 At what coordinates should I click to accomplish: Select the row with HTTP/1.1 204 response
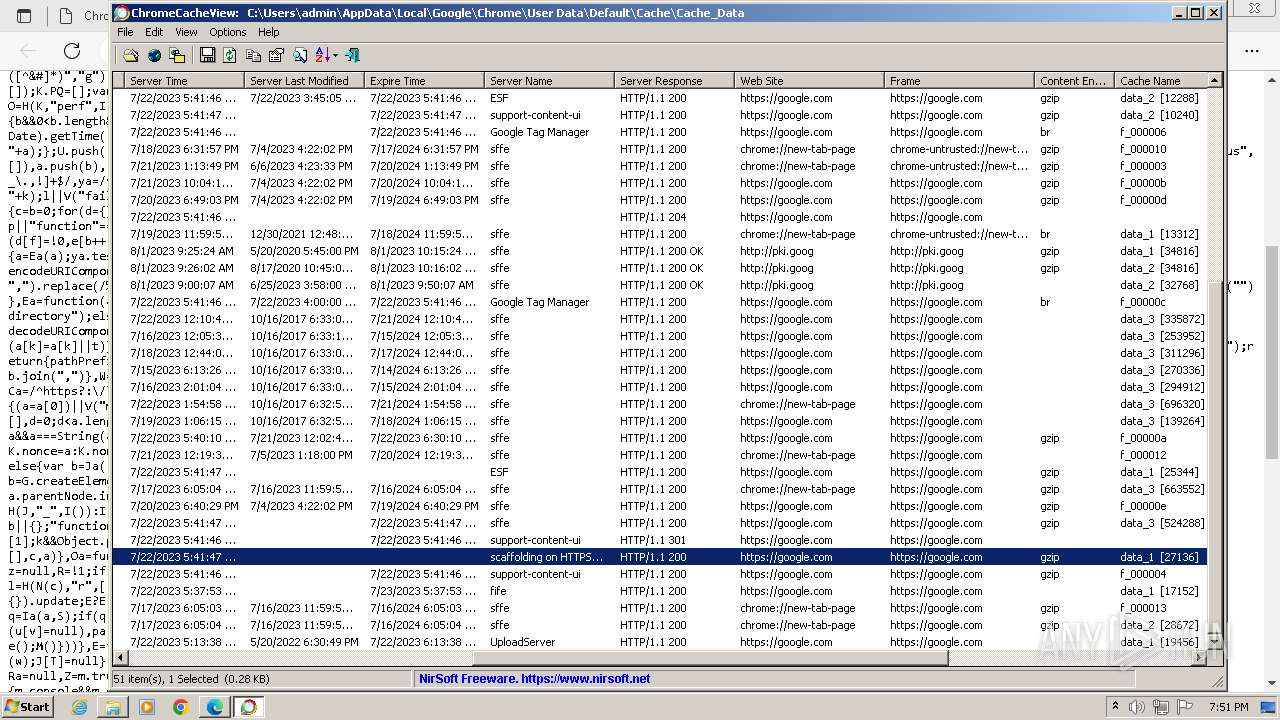660,217
